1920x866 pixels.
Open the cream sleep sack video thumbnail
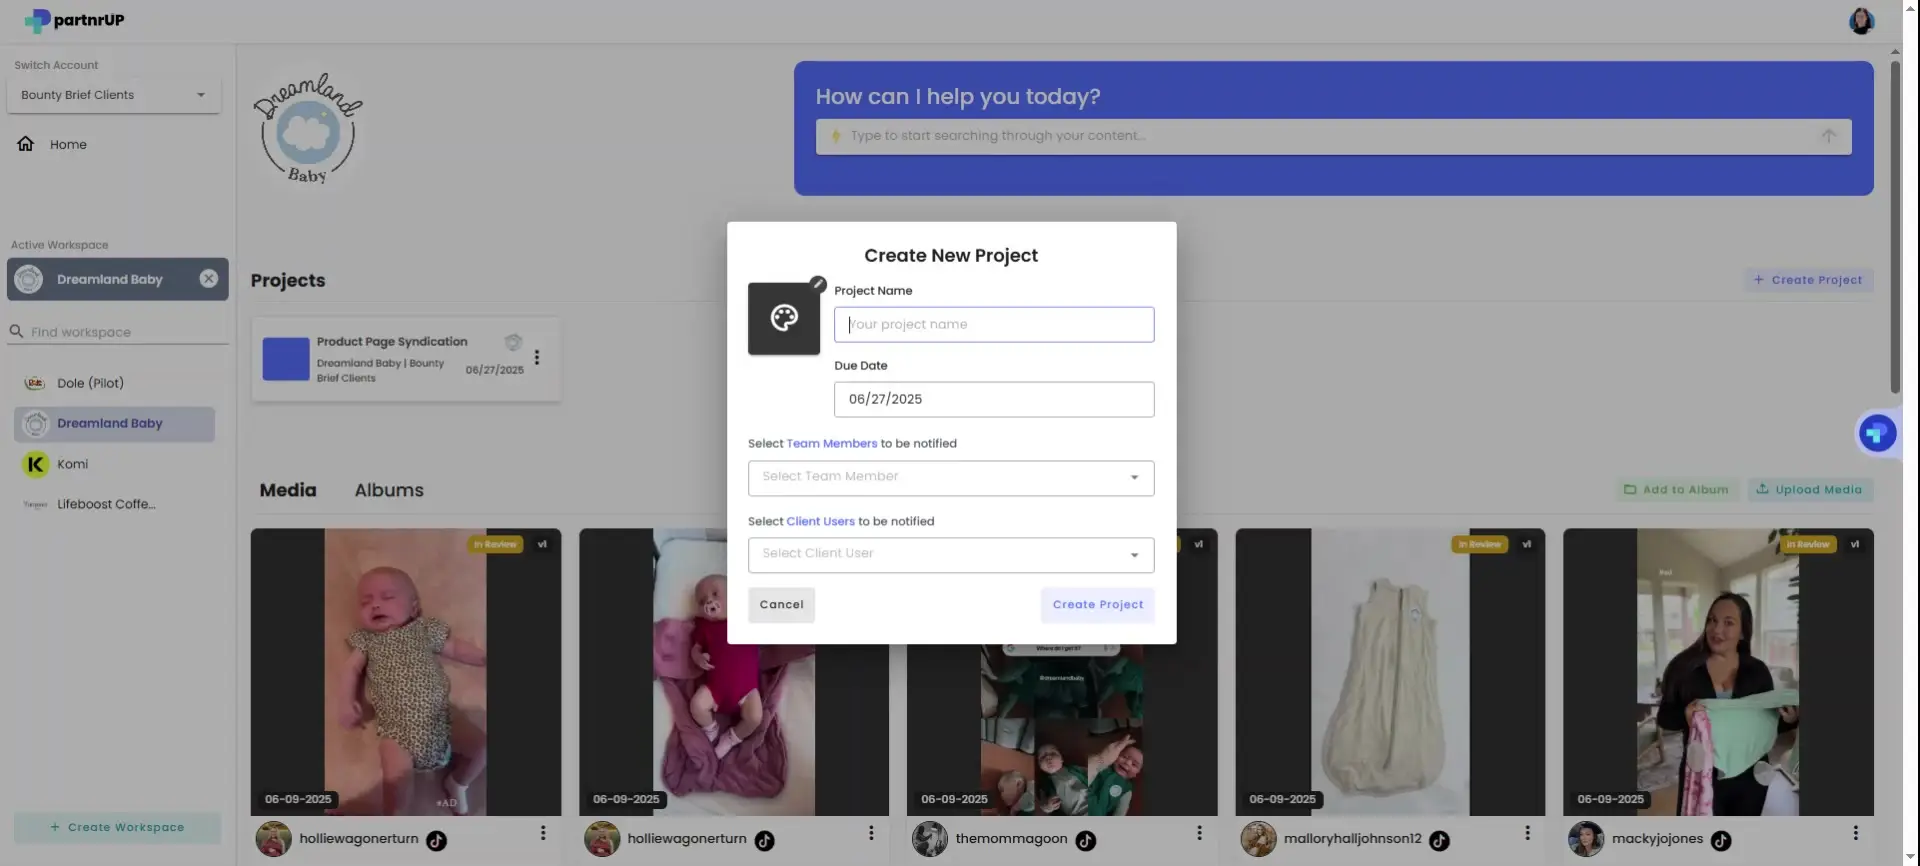[1390, 672]
